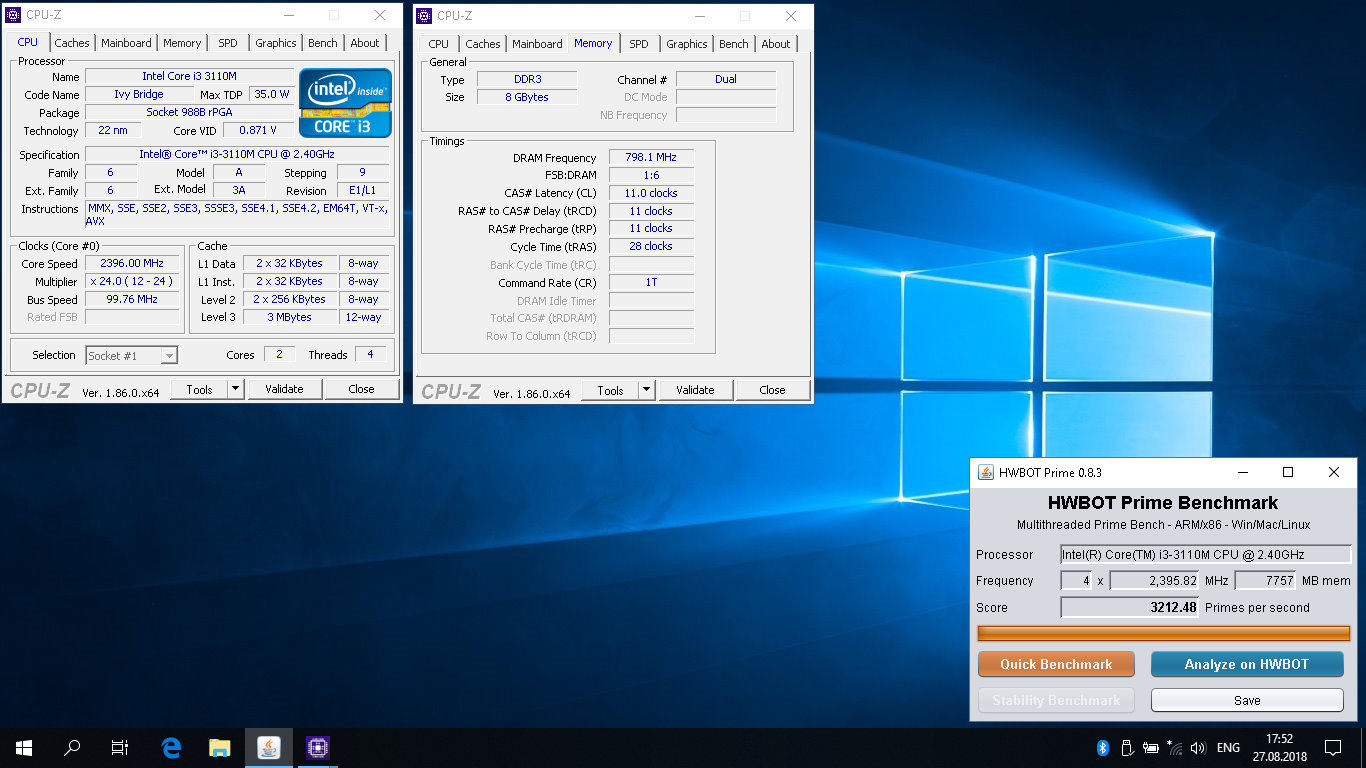1366x768 pixels.
Task: Switch to CPU-Z taskbar icon
Action: 317,747
